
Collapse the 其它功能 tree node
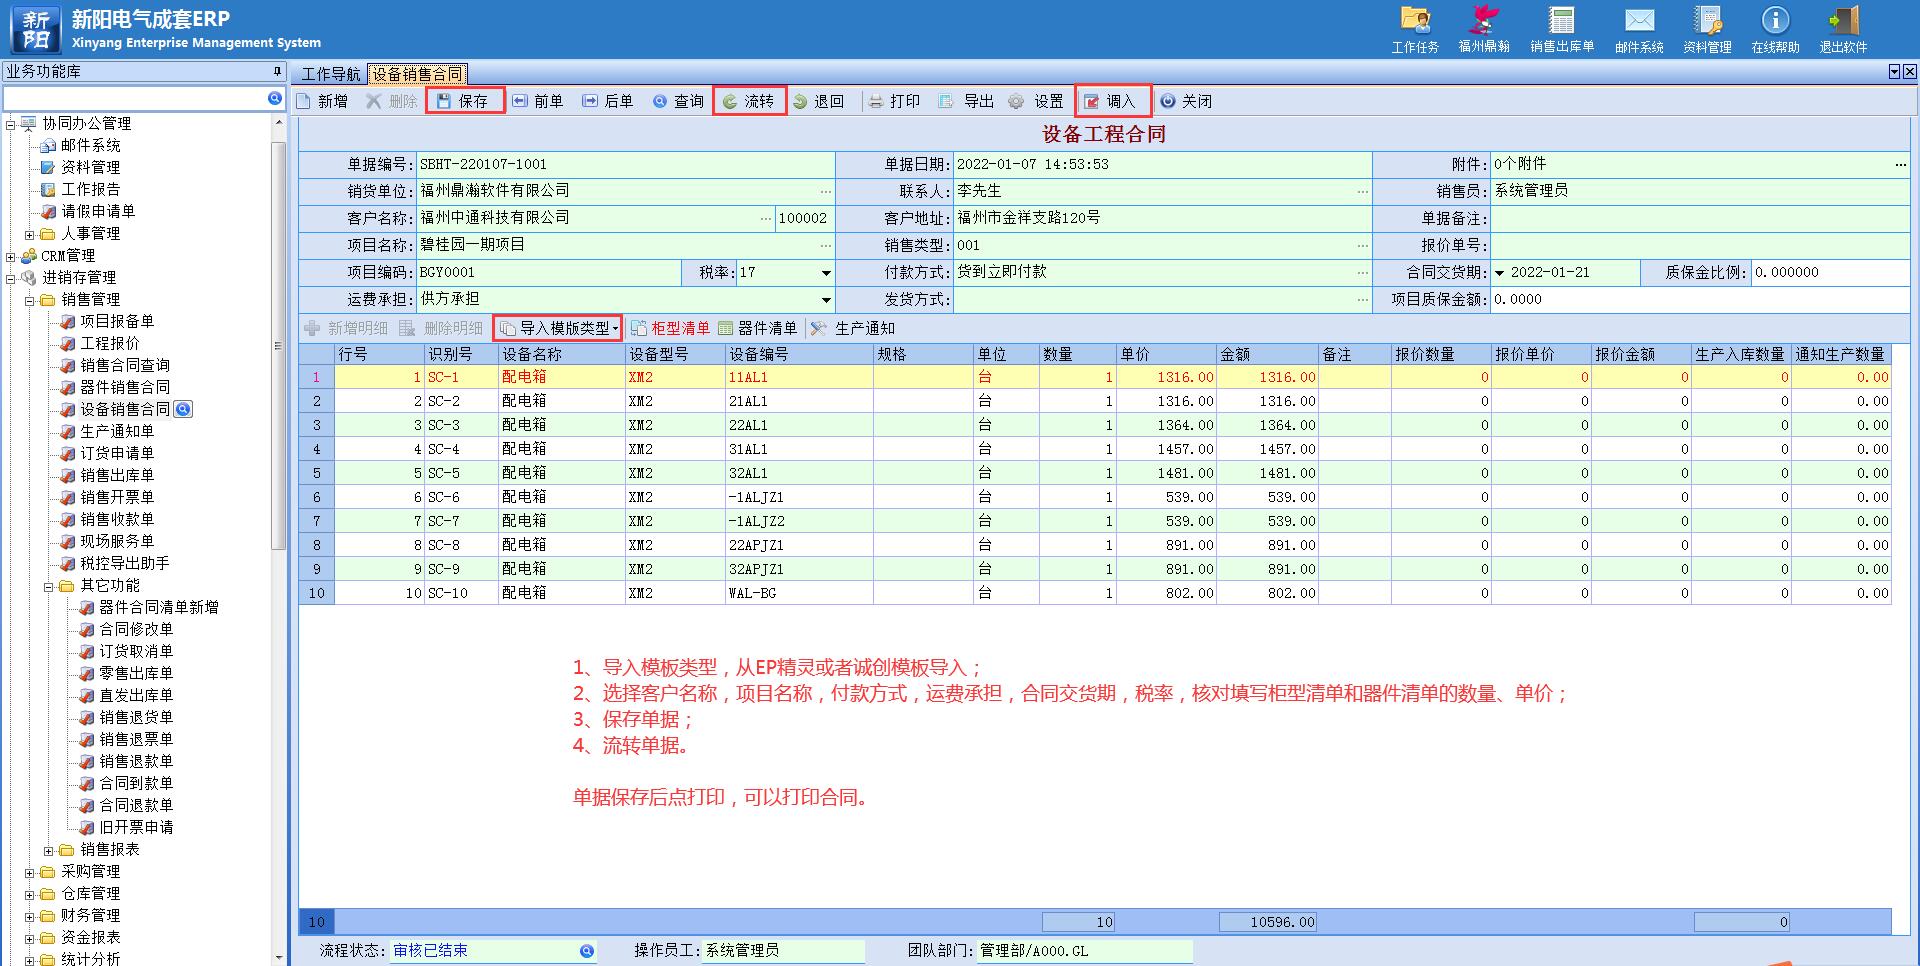(x=49, y=586)
